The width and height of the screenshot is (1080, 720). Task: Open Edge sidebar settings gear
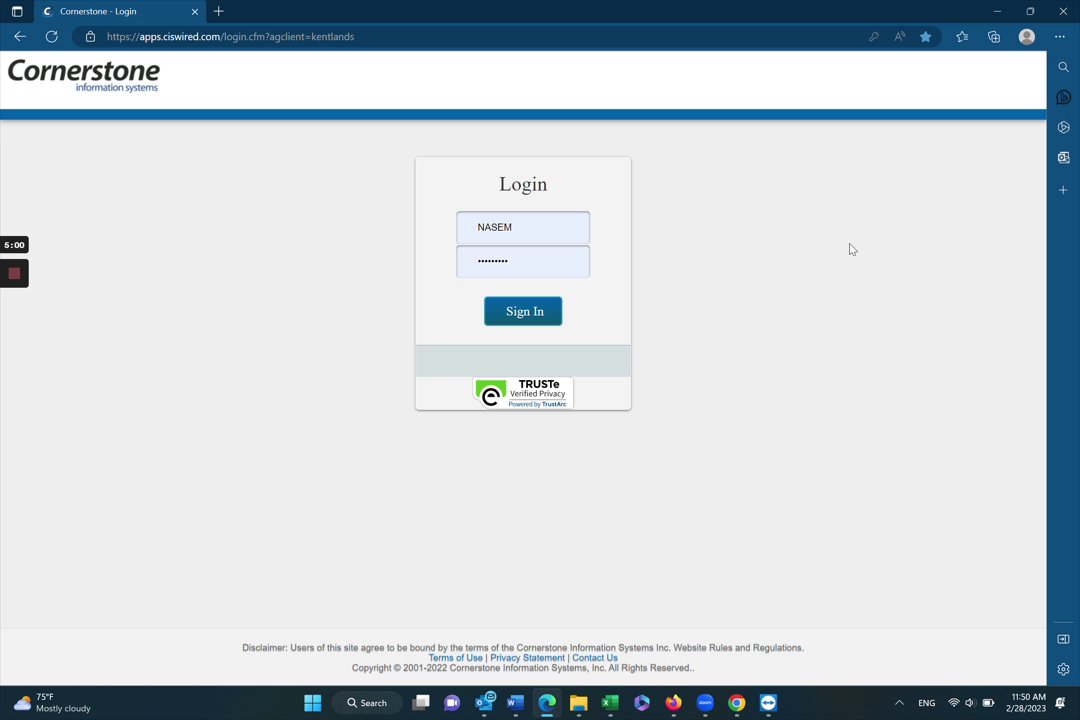pos(1063,669)
